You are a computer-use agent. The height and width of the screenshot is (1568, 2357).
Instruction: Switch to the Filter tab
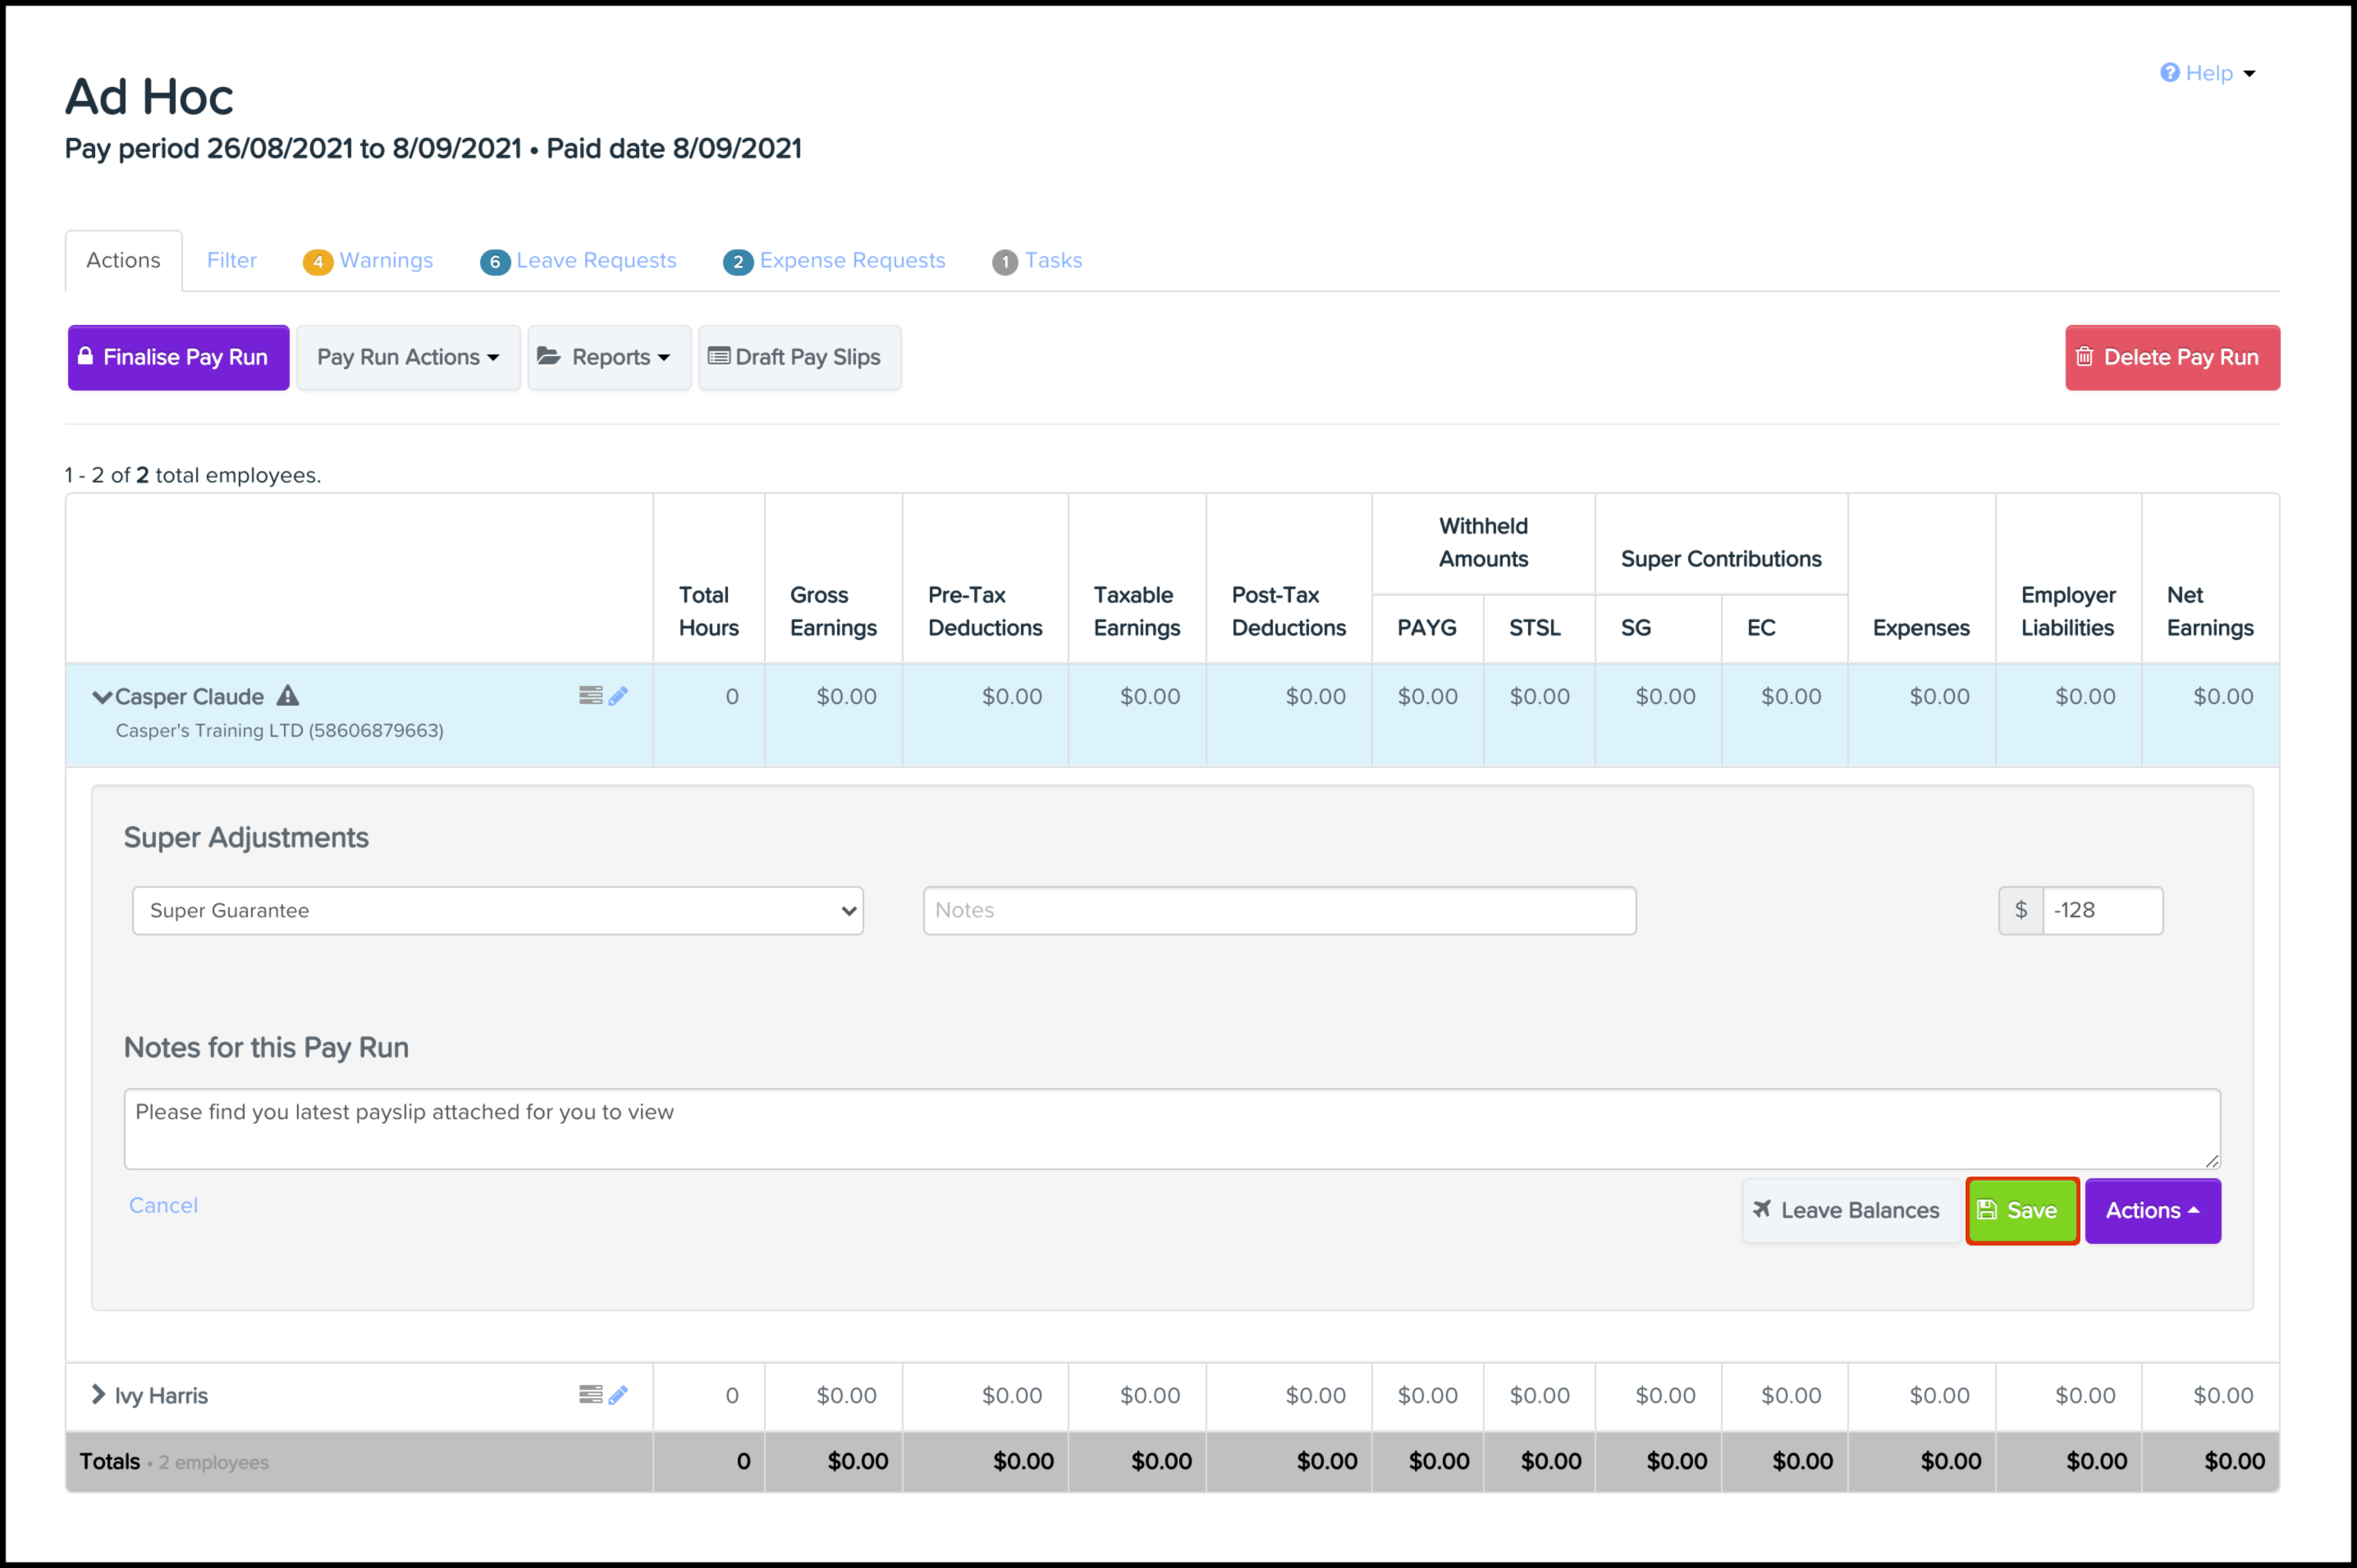(231, 261)
